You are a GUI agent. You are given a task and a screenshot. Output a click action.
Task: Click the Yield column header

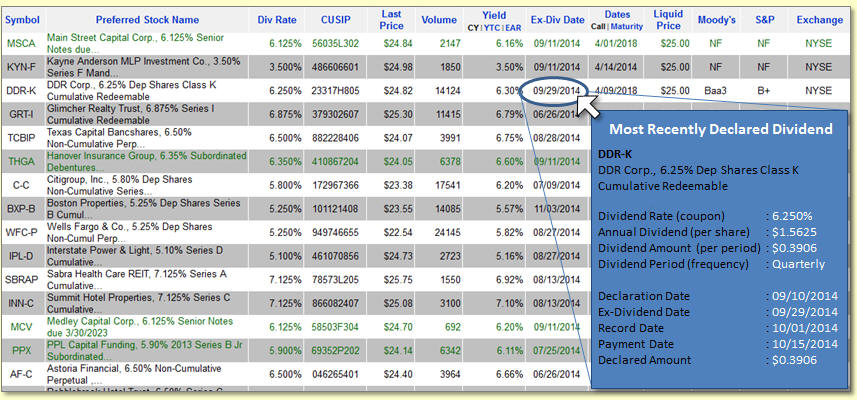point(494,15)
